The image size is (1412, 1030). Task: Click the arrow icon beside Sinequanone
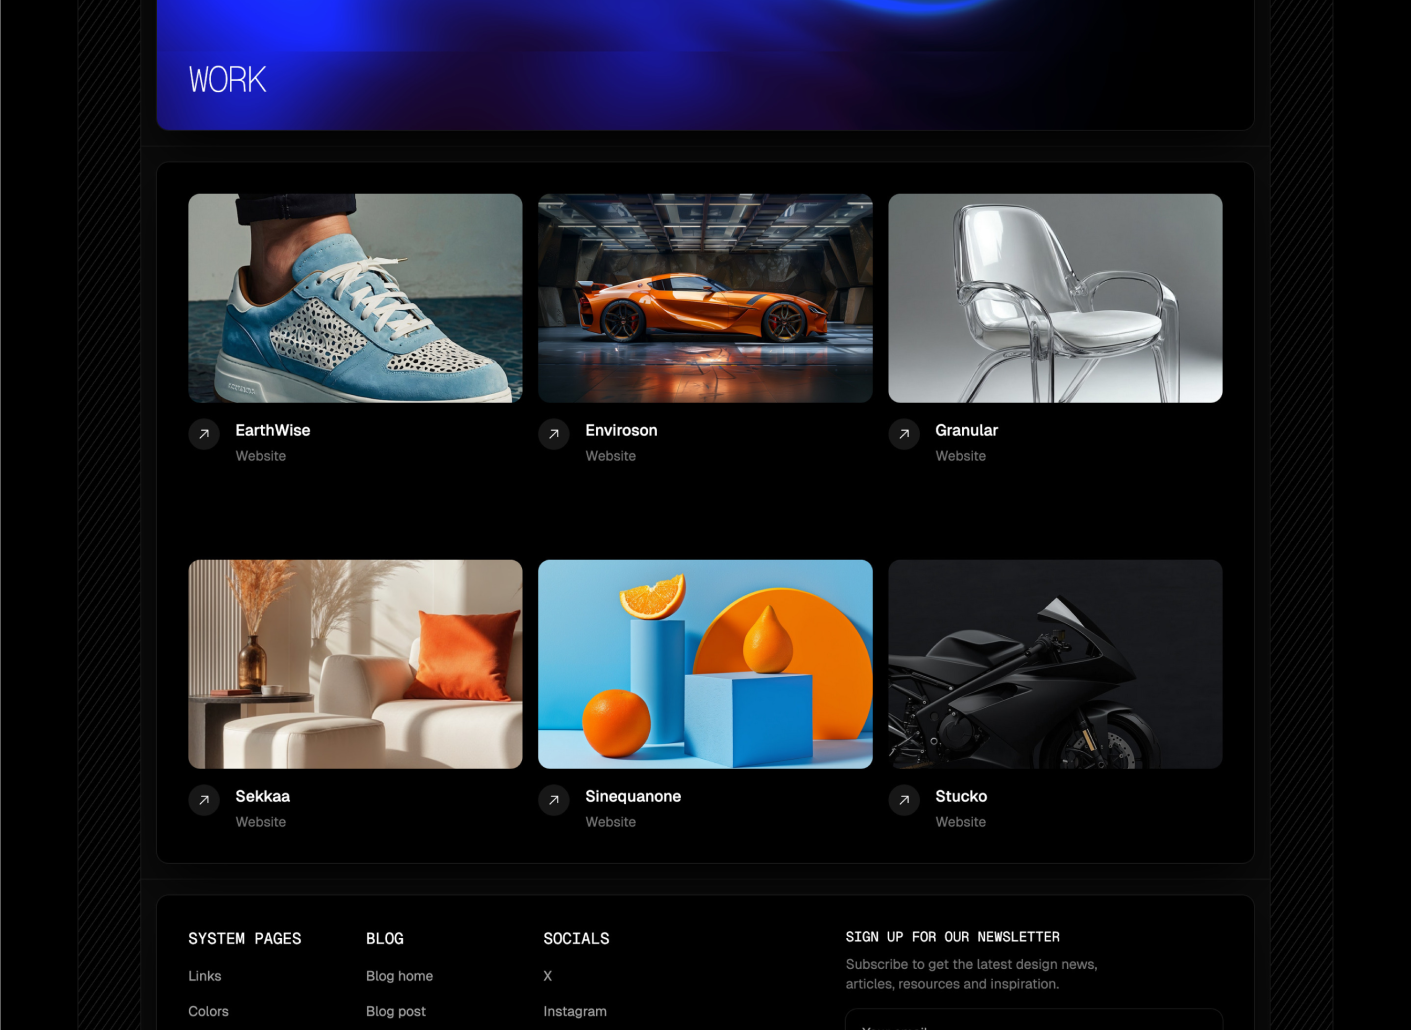[553, 800]
